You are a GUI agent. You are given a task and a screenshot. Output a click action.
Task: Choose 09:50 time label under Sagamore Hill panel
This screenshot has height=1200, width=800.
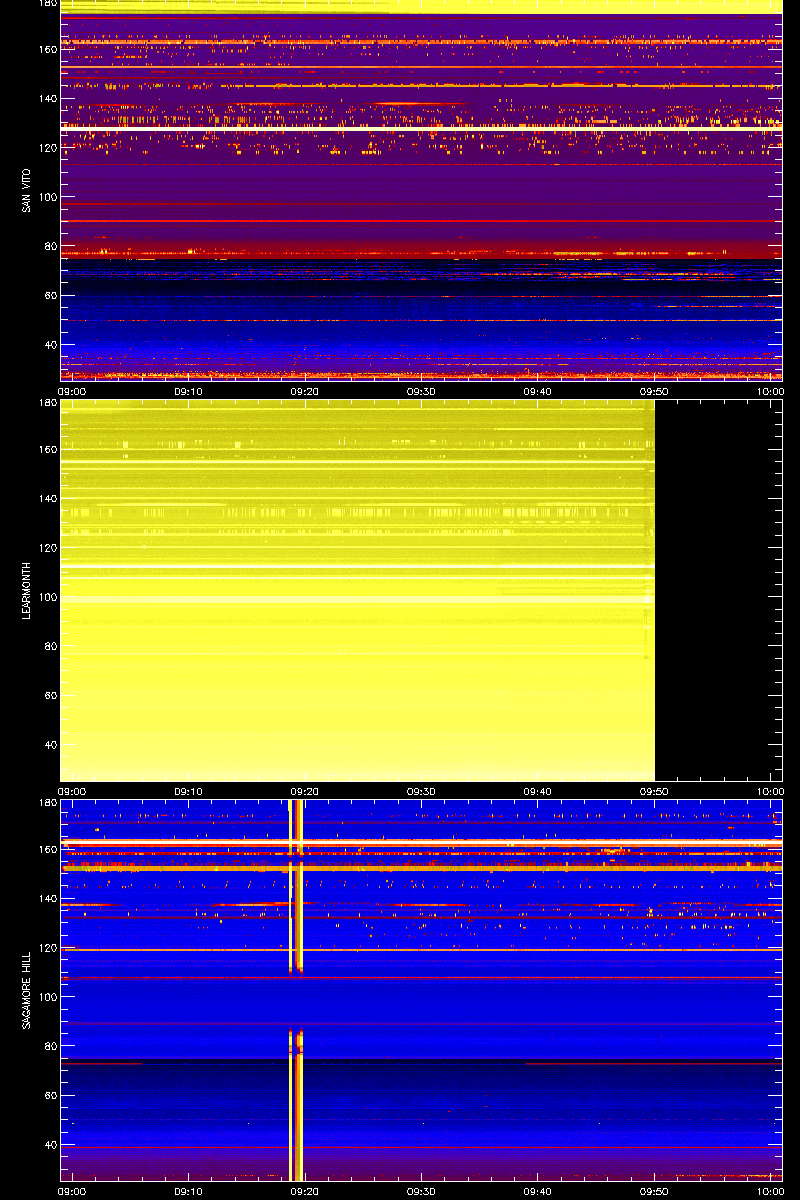point(654,1191)
